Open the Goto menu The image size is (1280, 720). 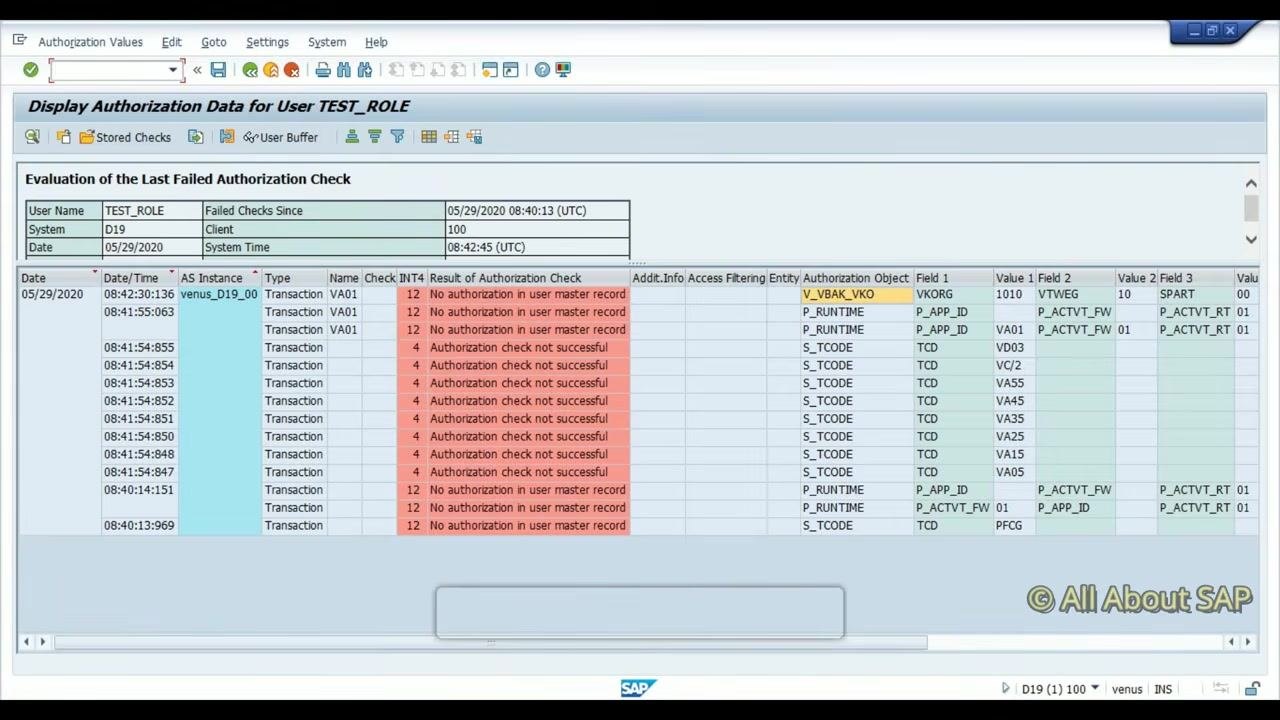coord(214,42)
